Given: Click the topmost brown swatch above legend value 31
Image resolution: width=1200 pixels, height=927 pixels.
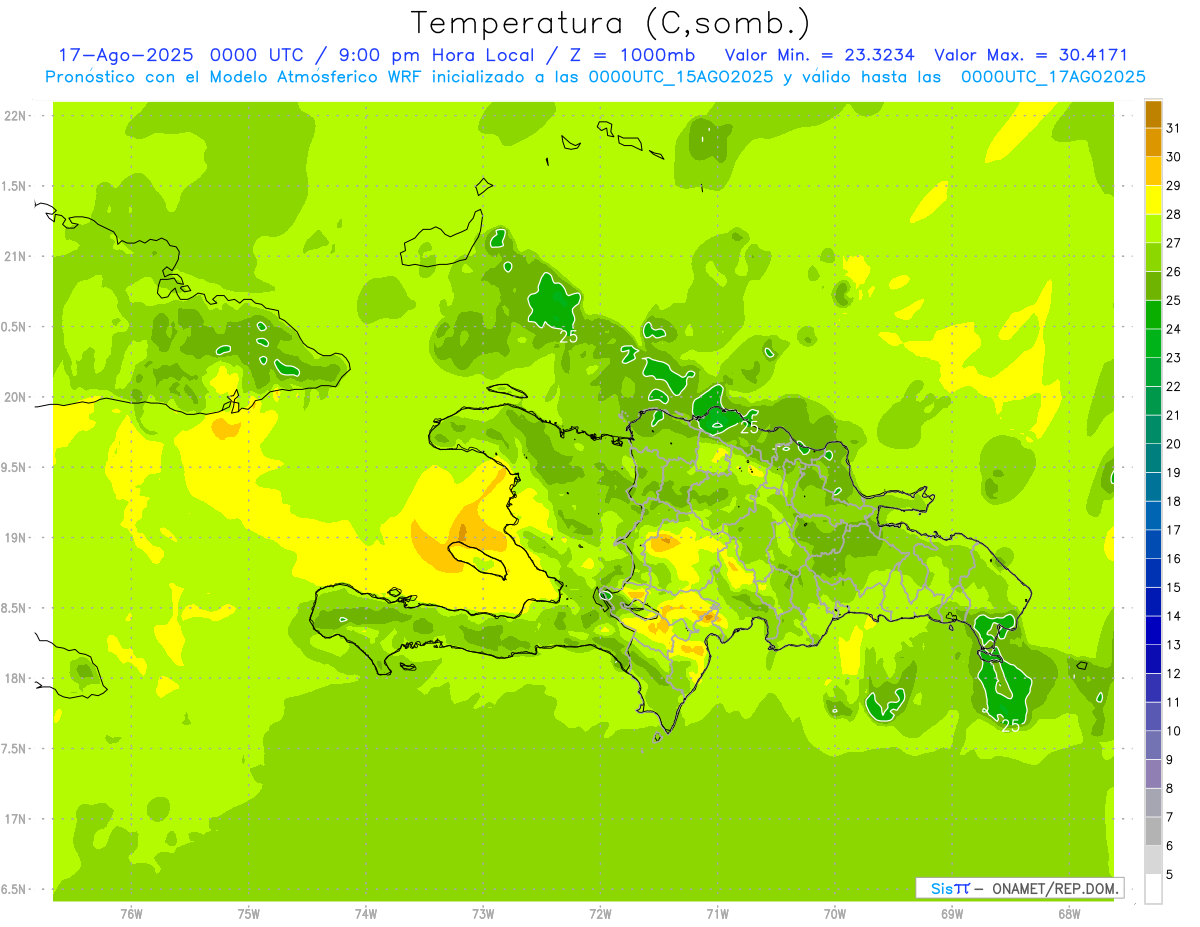Looking at the screenshot, I should click(1153, 114).
